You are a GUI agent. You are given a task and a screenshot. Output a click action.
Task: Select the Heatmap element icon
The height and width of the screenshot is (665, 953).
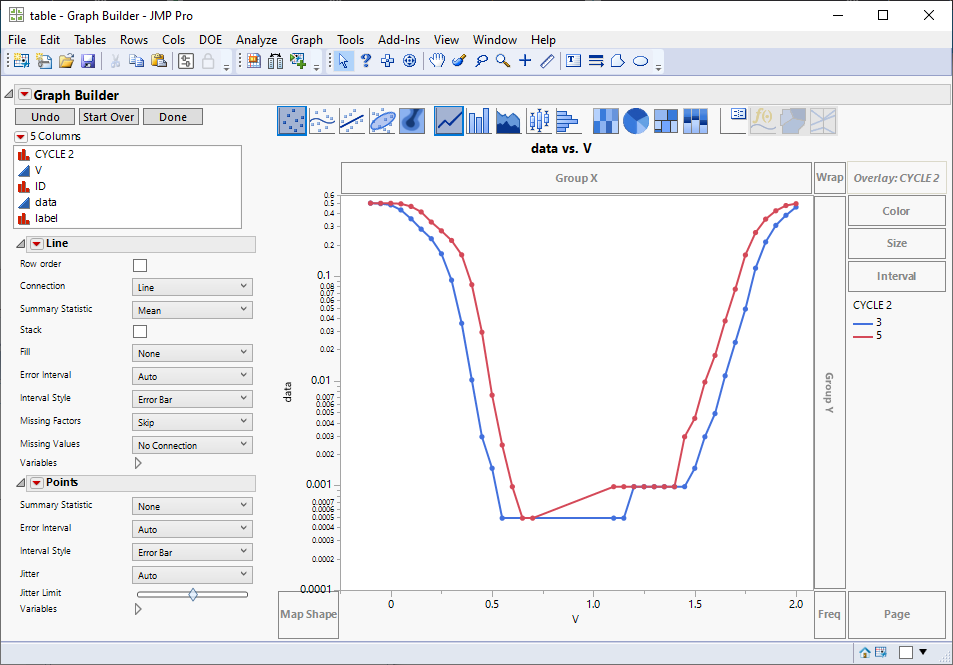click(x=605, y=120)
